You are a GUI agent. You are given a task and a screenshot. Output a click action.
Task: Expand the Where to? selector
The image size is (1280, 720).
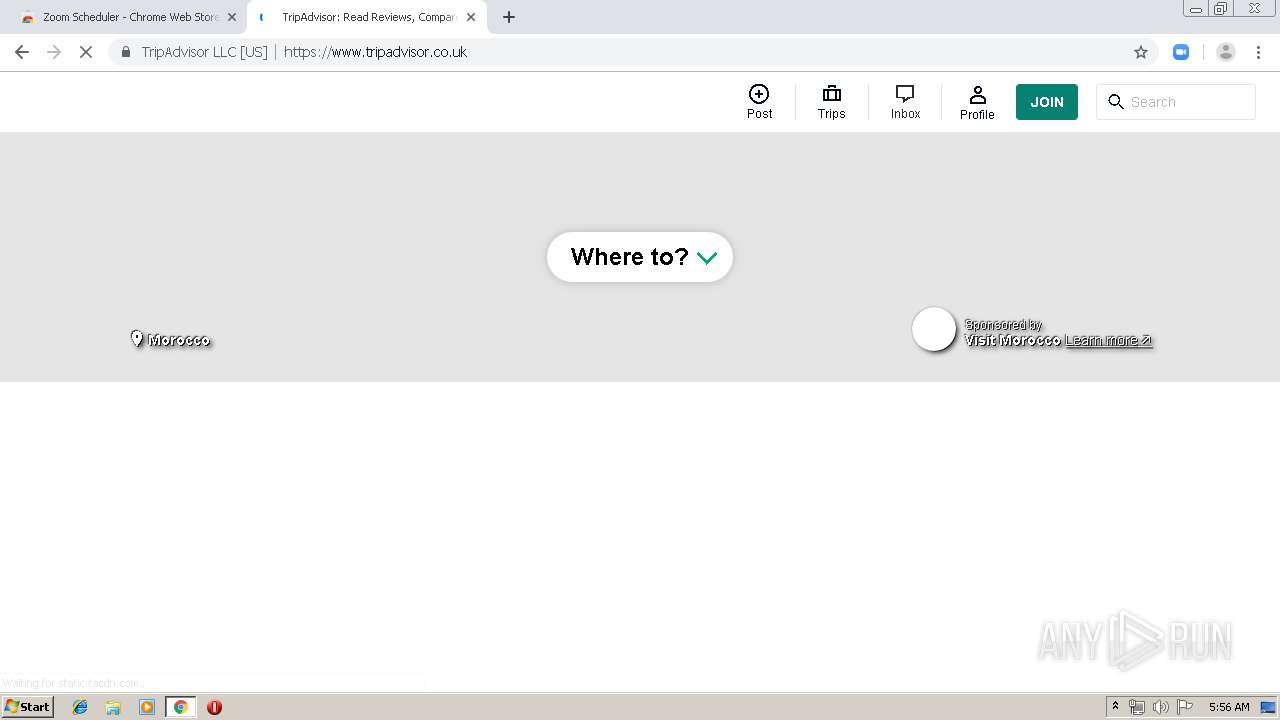pos(640,257)
